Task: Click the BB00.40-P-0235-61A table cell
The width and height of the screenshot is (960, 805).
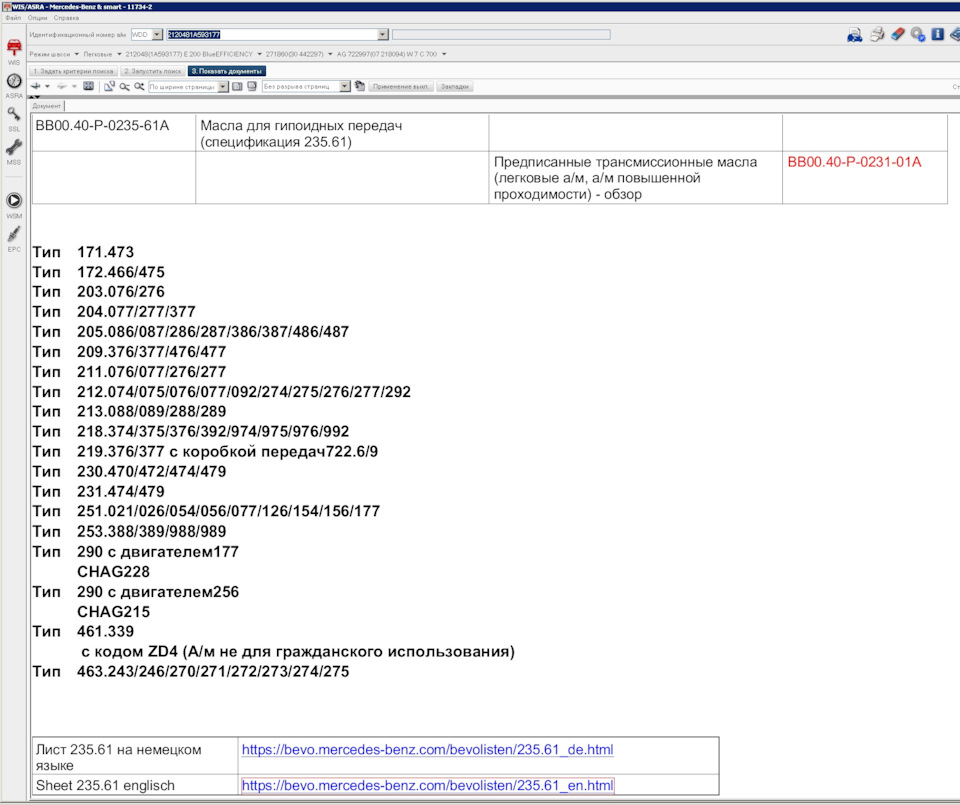Action: point(114,133)
